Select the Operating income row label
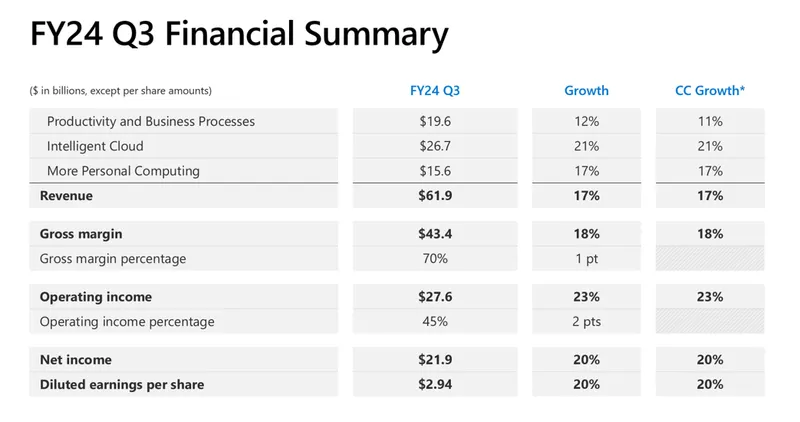800x422 pixels. 96,297
